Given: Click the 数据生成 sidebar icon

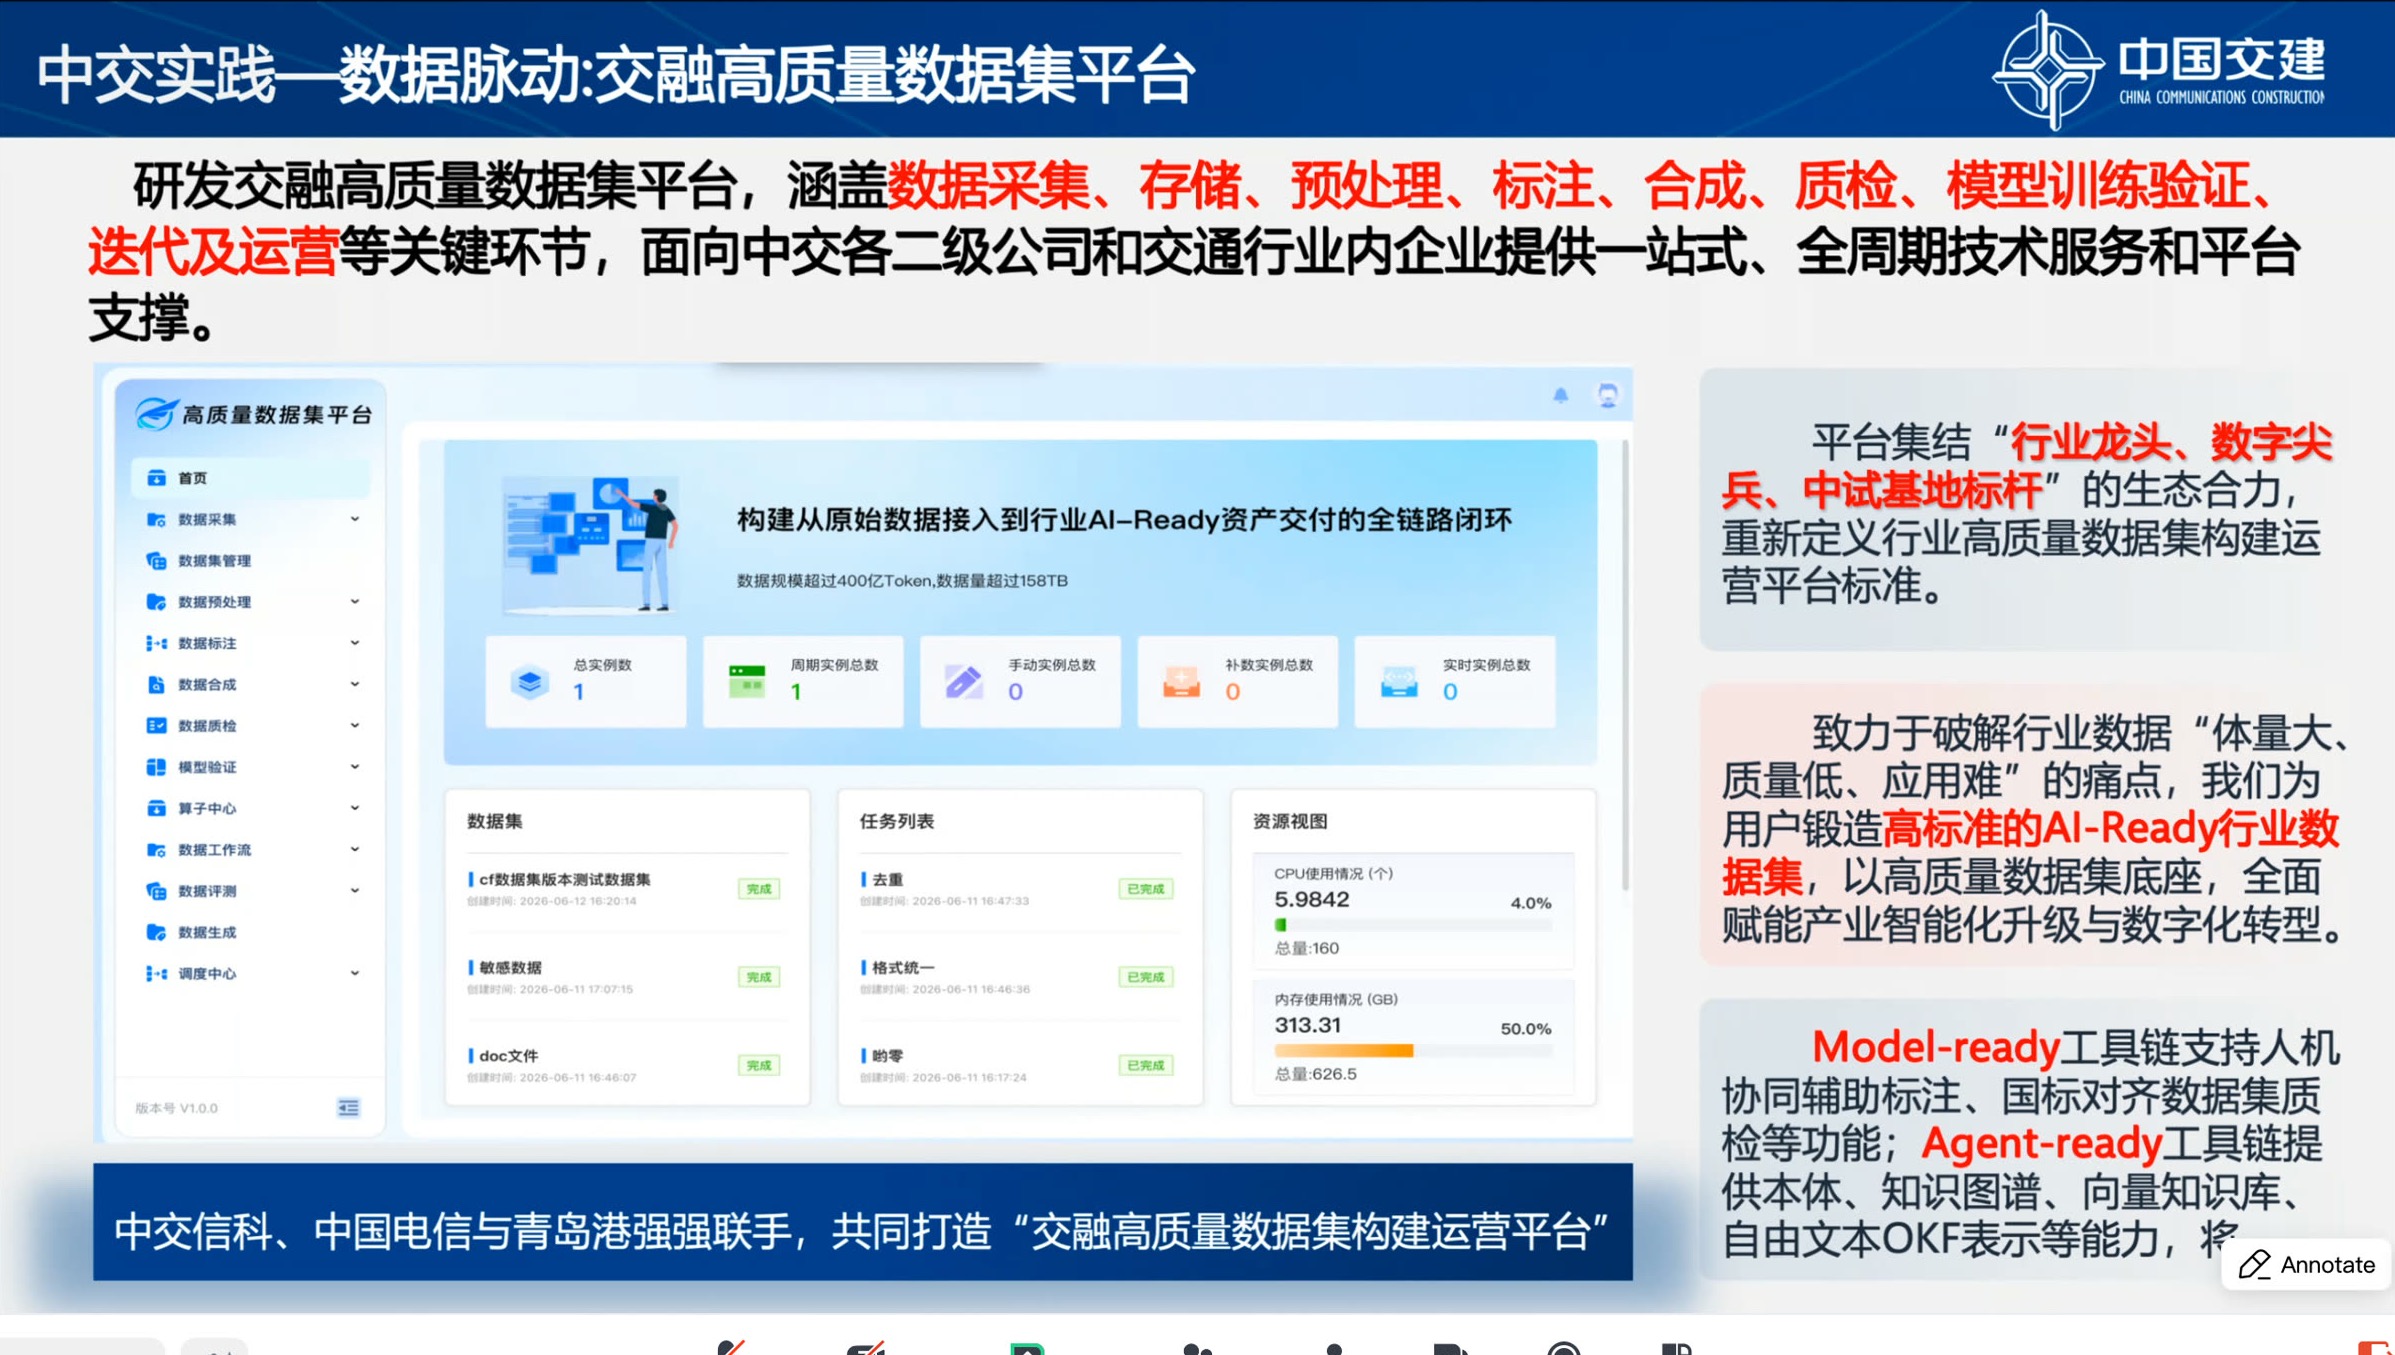Looking at the screenshot, I should pyautogui.click(x=156, y=932).
